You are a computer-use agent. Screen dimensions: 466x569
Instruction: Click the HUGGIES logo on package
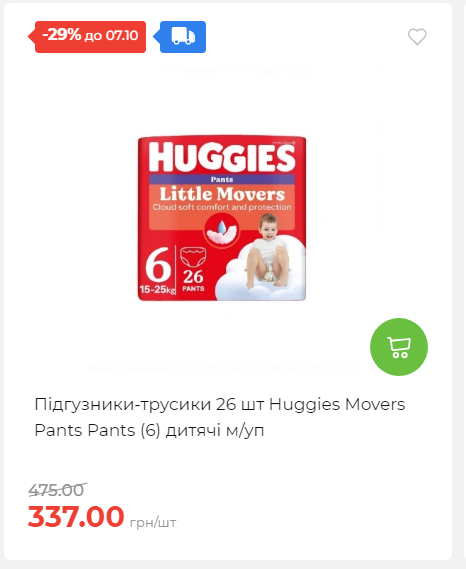click(x=222, y=157)
